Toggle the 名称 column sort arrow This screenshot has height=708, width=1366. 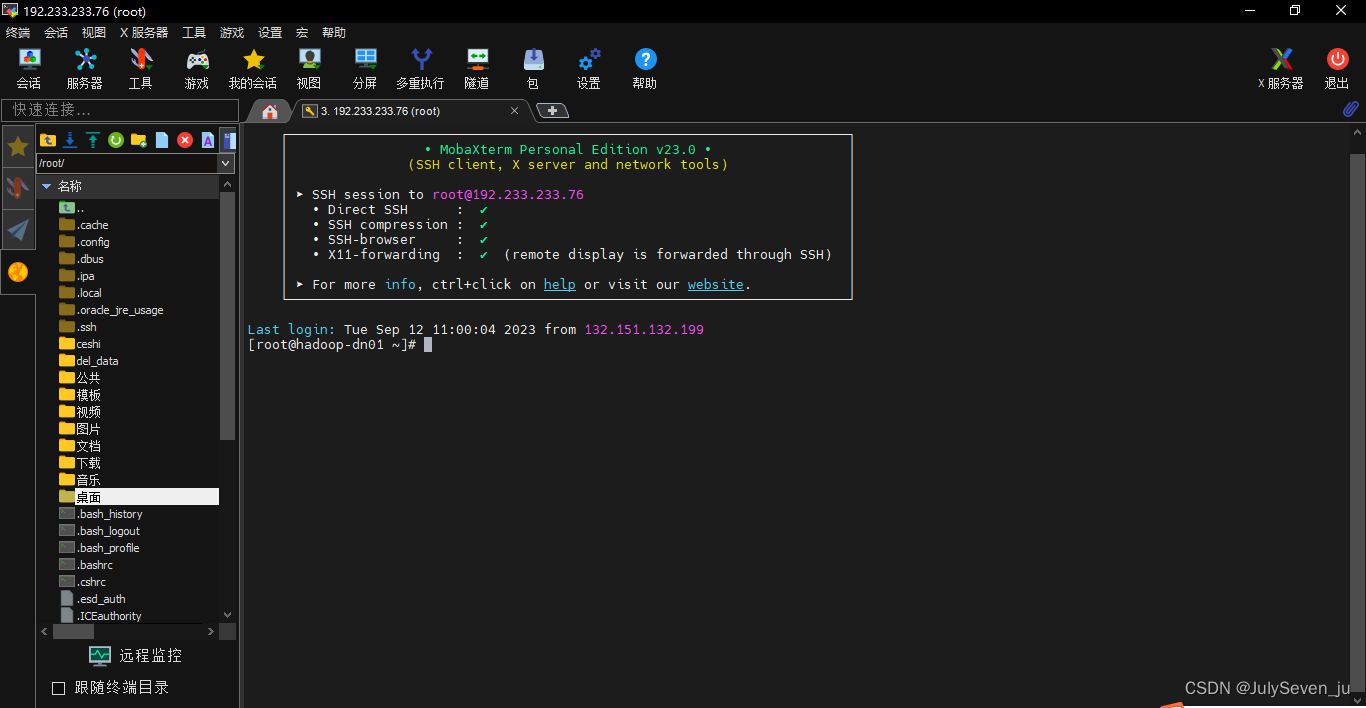[x=46, y=186]
